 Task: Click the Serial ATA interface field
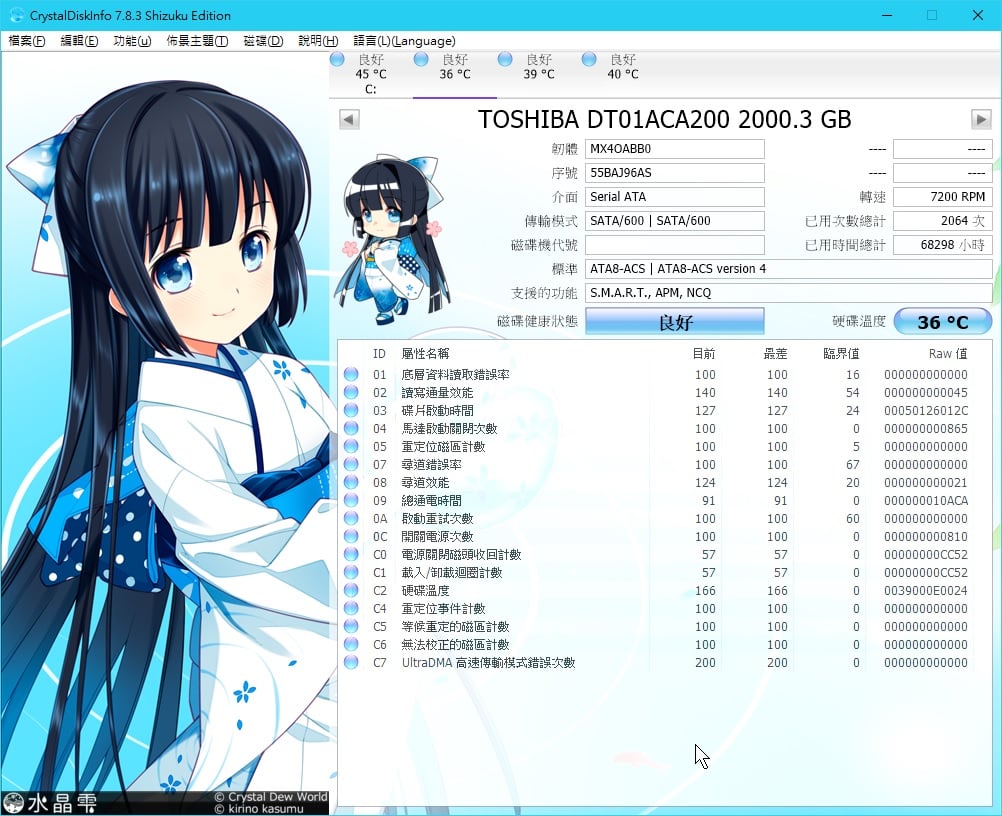click(x=675, y=197)
